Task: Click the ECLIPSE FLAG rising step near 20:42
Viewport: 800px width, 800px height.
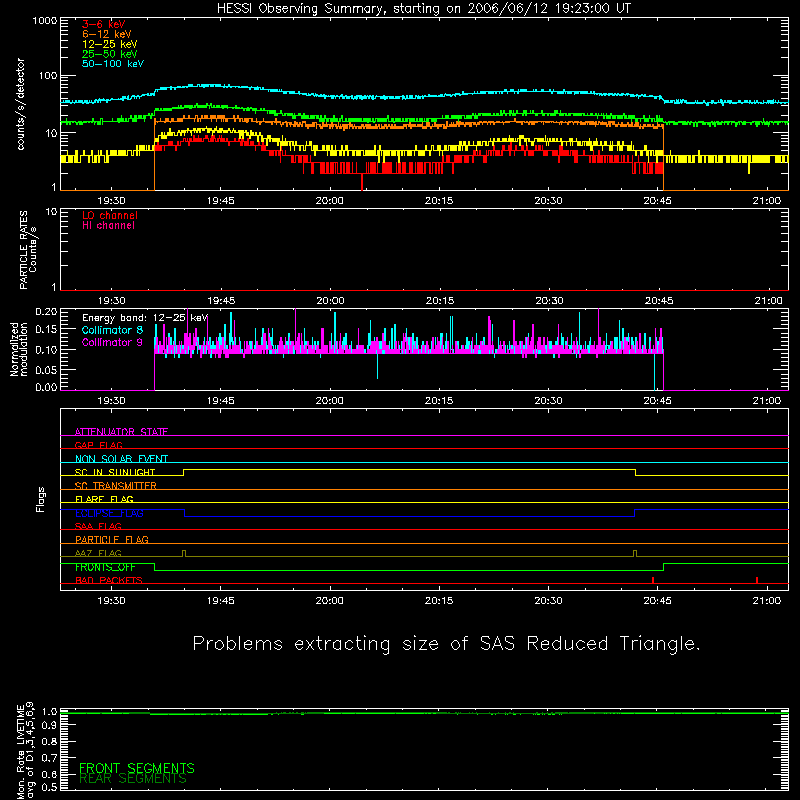Action: point(635,513)
